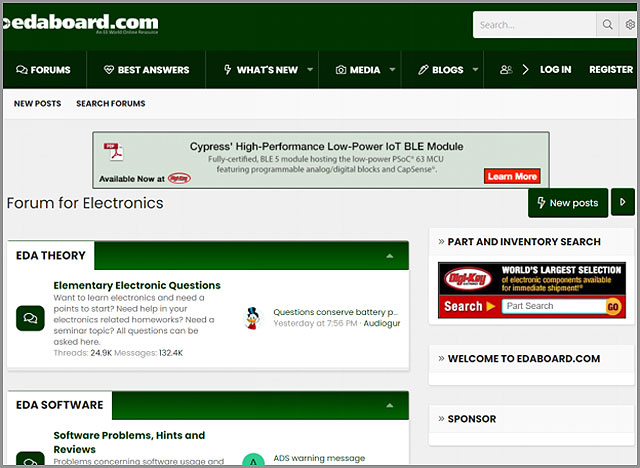Click the arrow button beside New posts
640x468 pixels.
pos(622,202)
